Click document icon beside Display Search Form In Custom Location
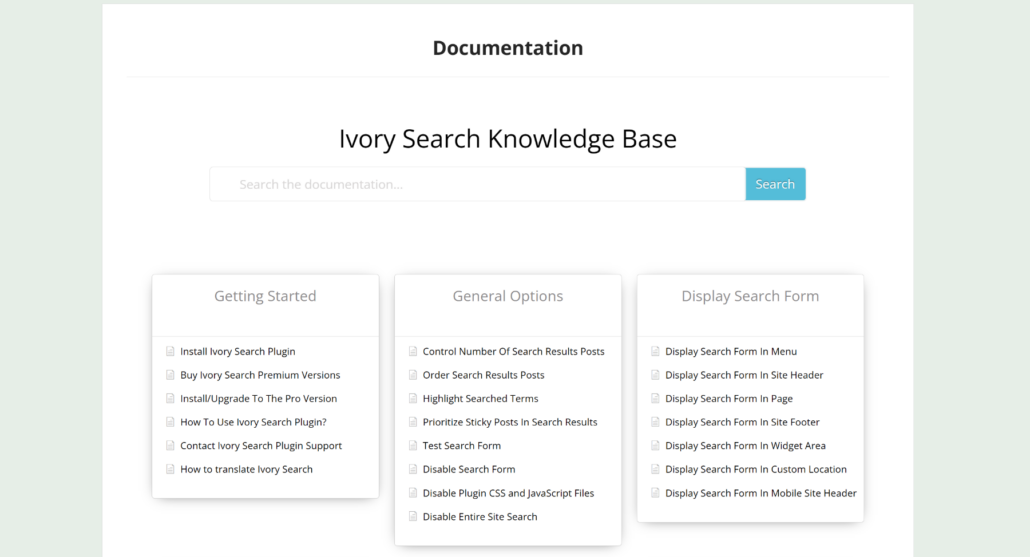This screenshot has width=1030, height=557. point(655,470)
